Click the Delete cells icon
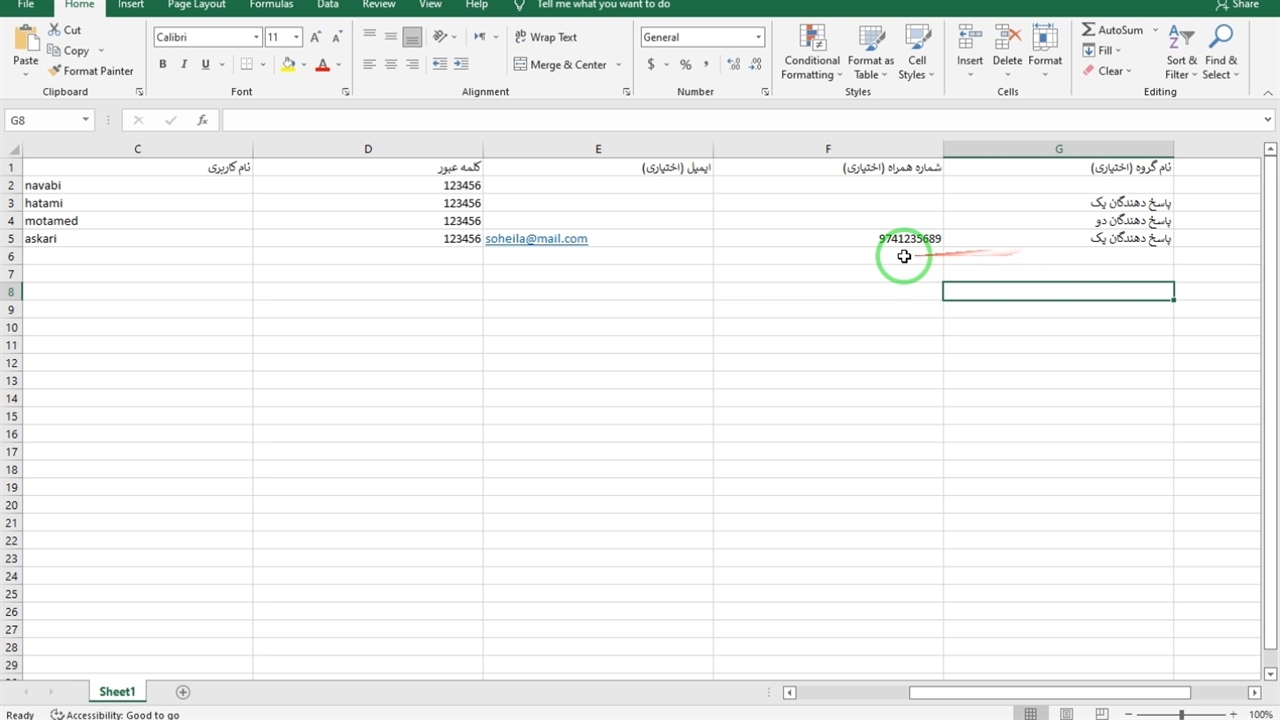The height and width of the screenshot is (720, 1280). (1007, 39)
